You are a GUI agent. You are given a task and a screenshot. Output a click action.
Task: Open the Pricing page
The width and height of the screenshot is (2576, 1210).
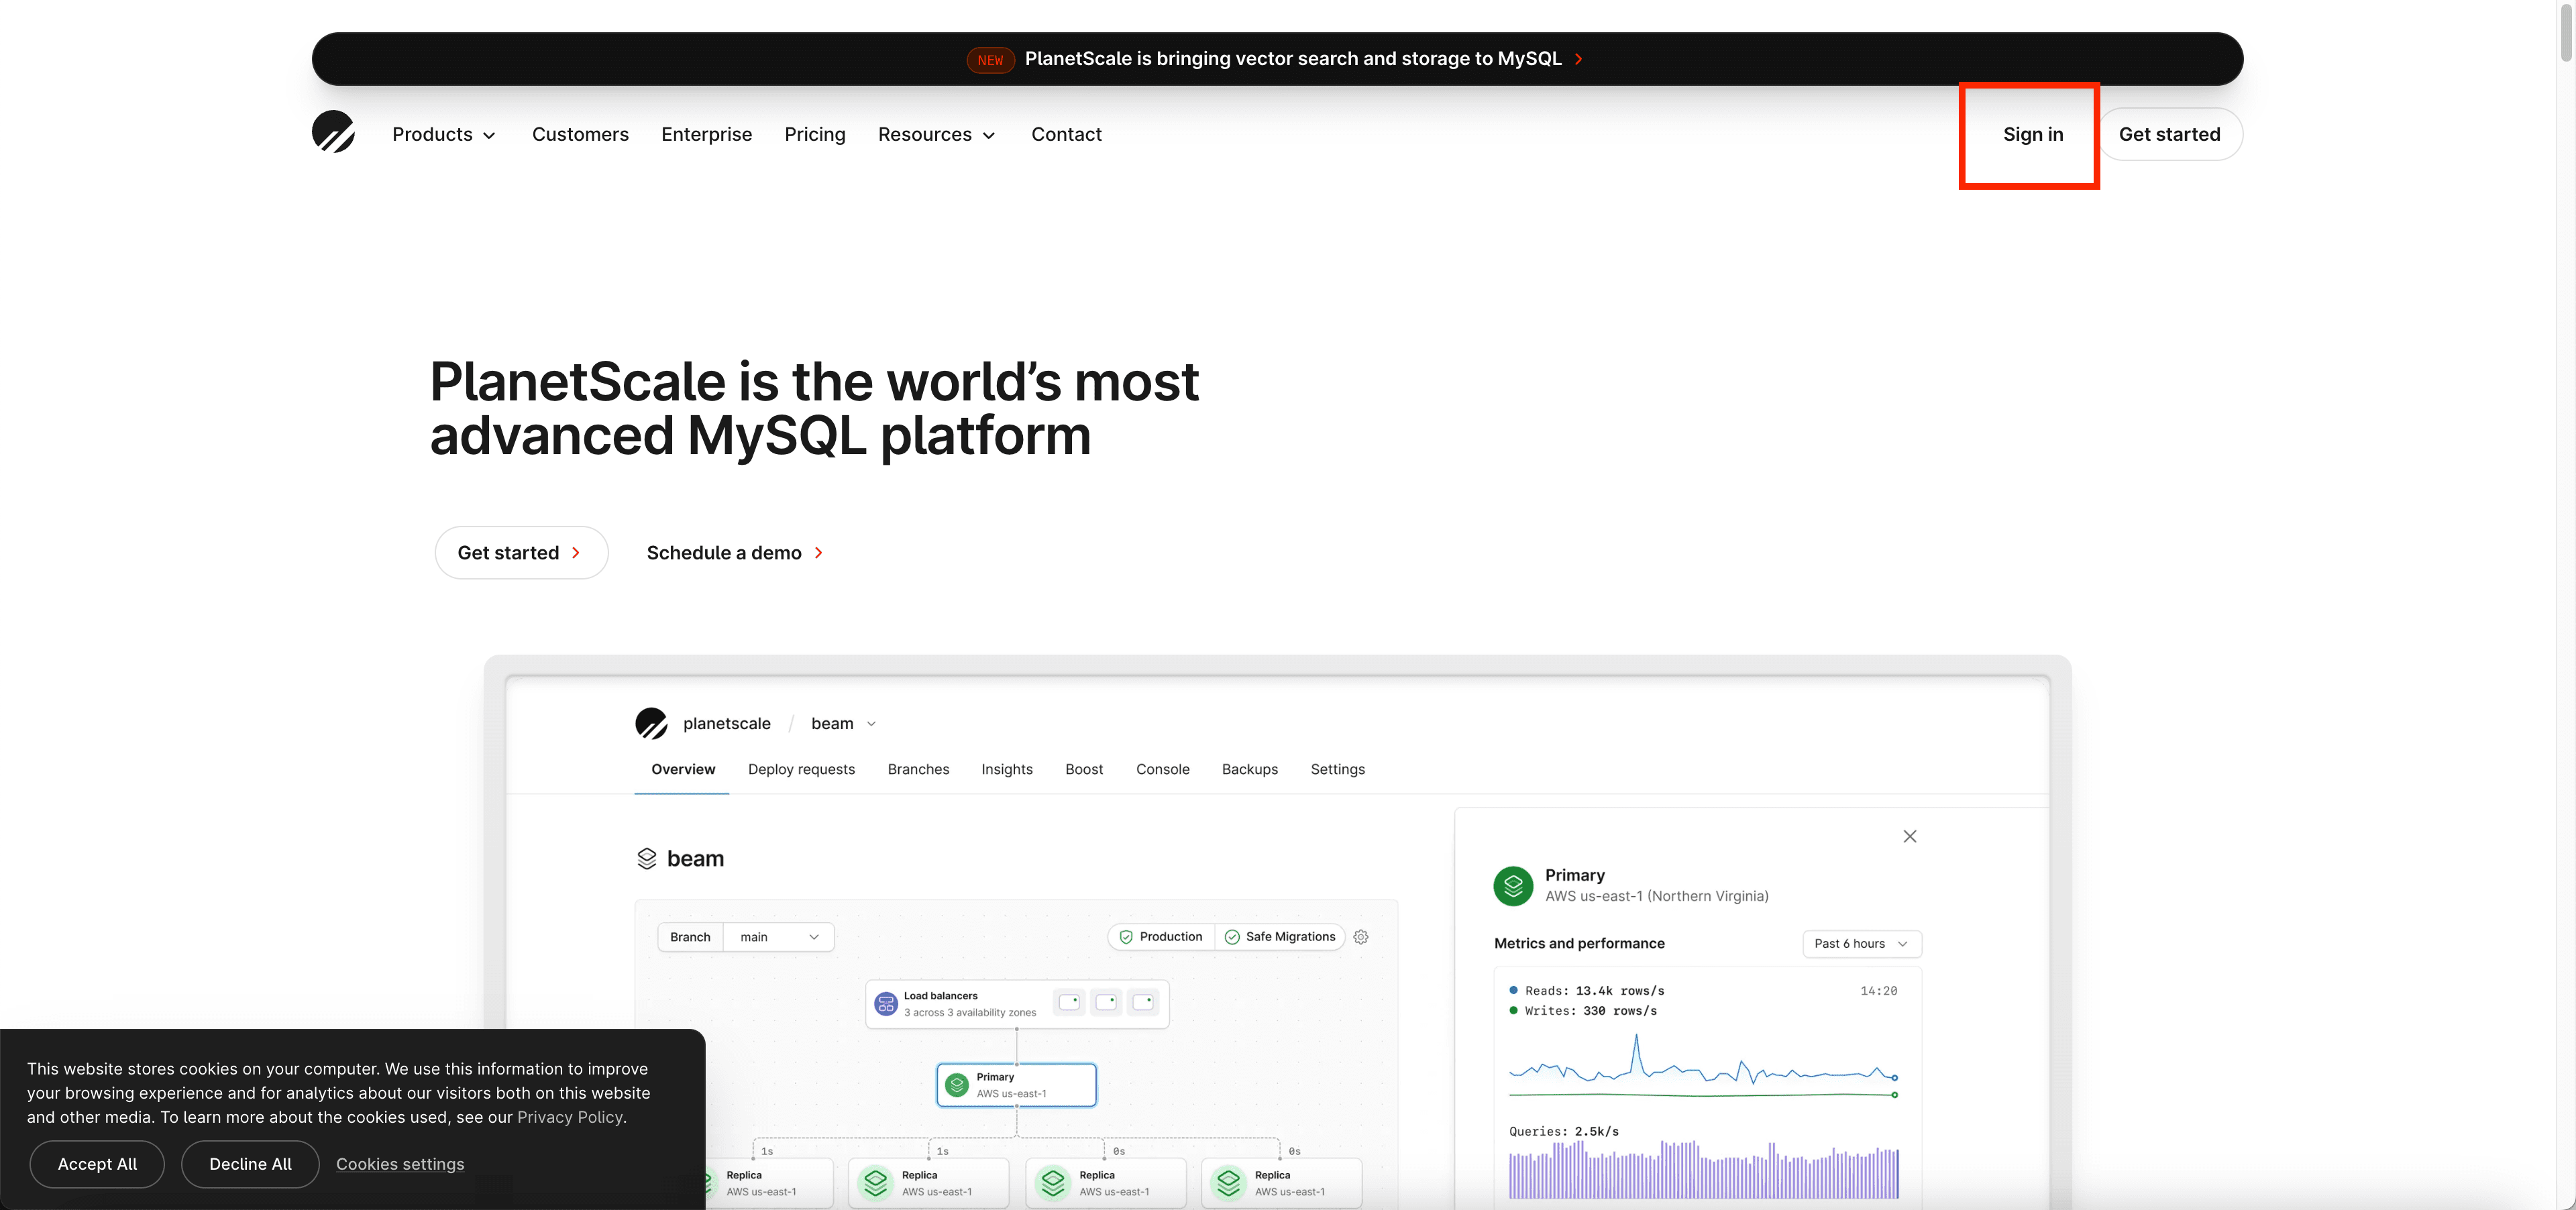pyautogui.click(x=814, y=134)
